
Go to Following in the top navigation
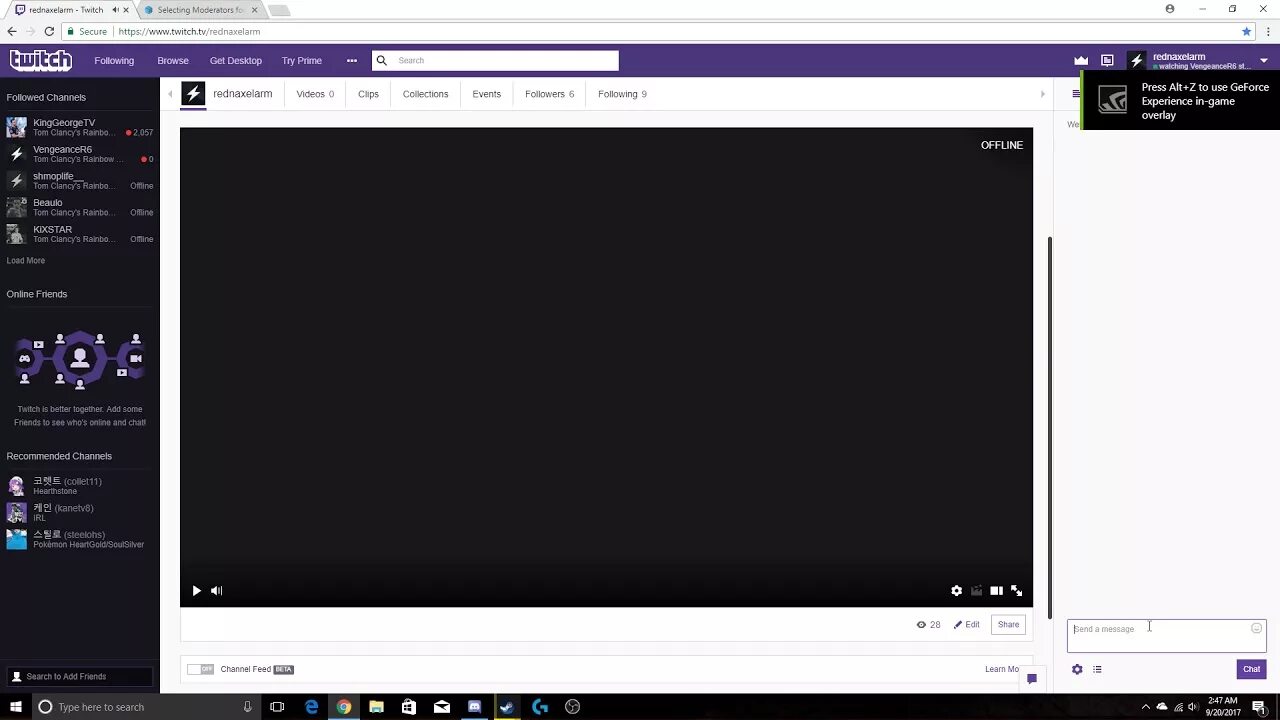[x=114, y=60]
